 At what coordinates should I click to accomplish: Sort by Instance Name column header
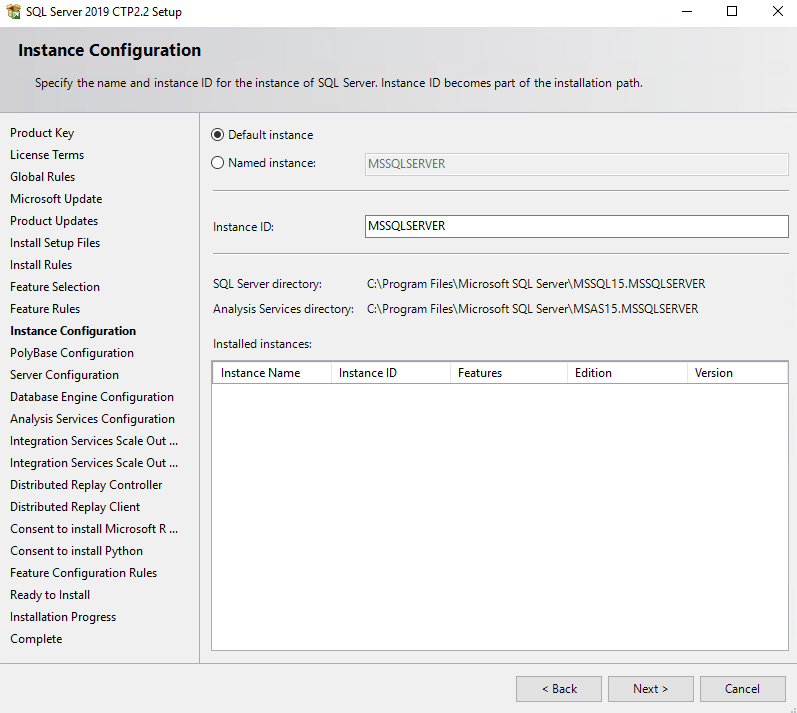(272, 373)
